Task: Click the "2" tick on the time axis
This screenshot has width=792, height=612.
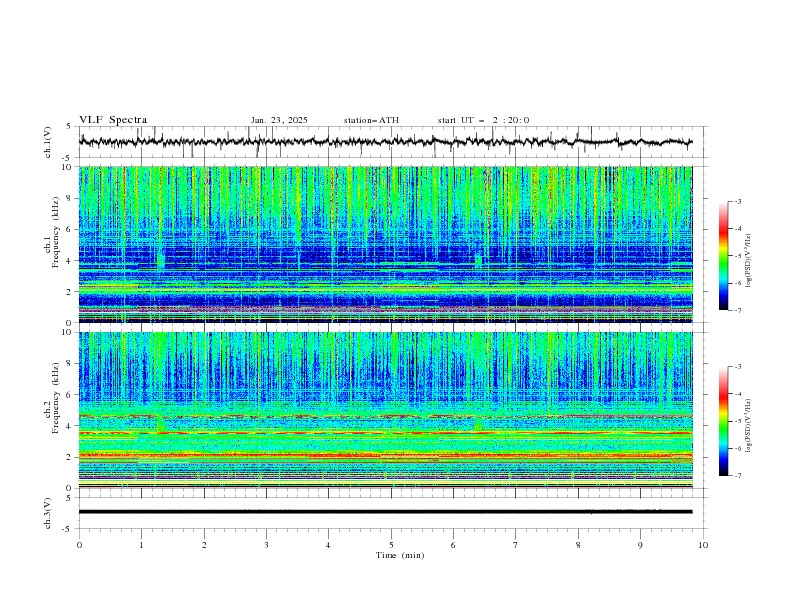Action: pyautogui.click(x=204, y=545)
